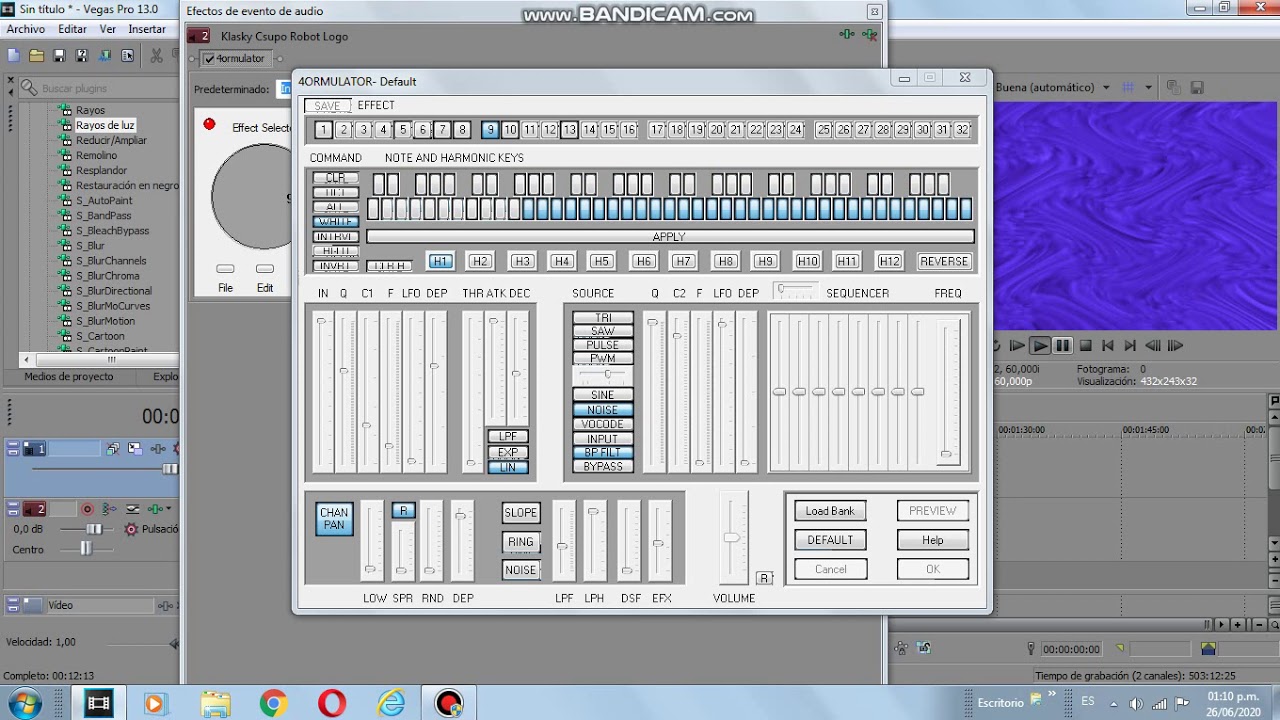The image size is (1280, 720).
Task: Open Archivo menu
Action: click(x=26, y=29)
